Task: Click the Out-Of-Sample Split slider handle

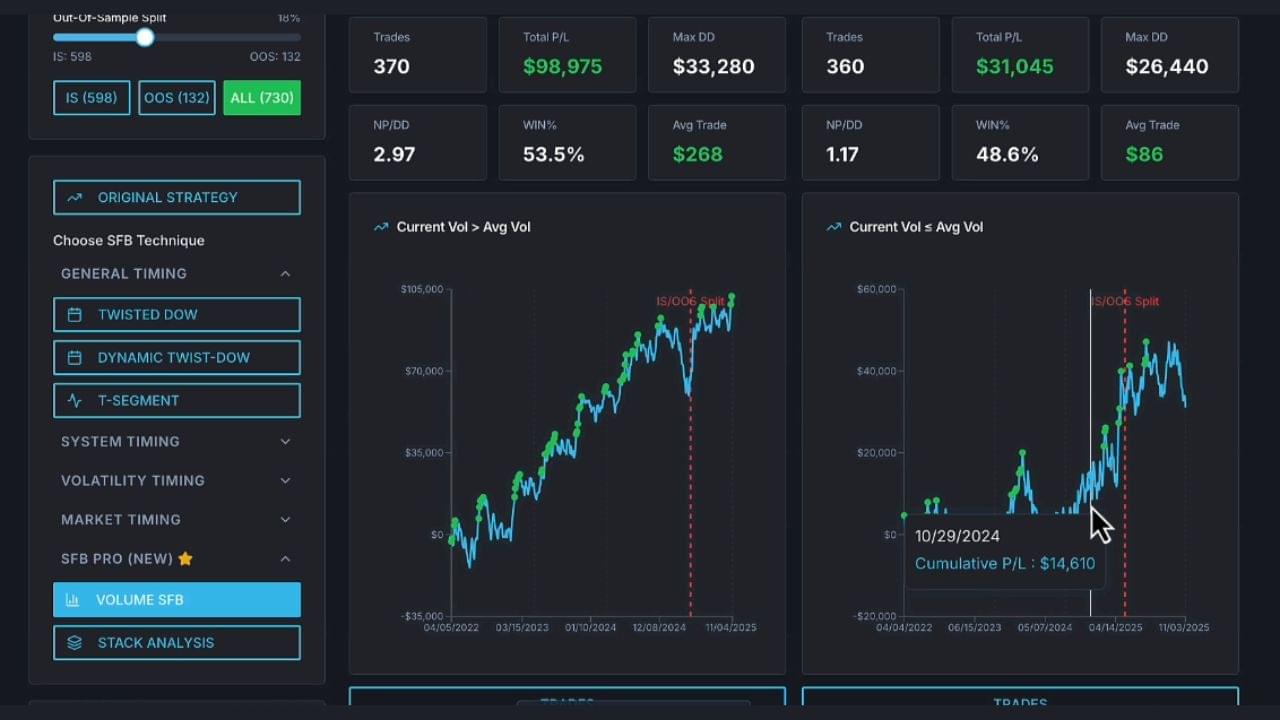Action: tap(145, 38)
